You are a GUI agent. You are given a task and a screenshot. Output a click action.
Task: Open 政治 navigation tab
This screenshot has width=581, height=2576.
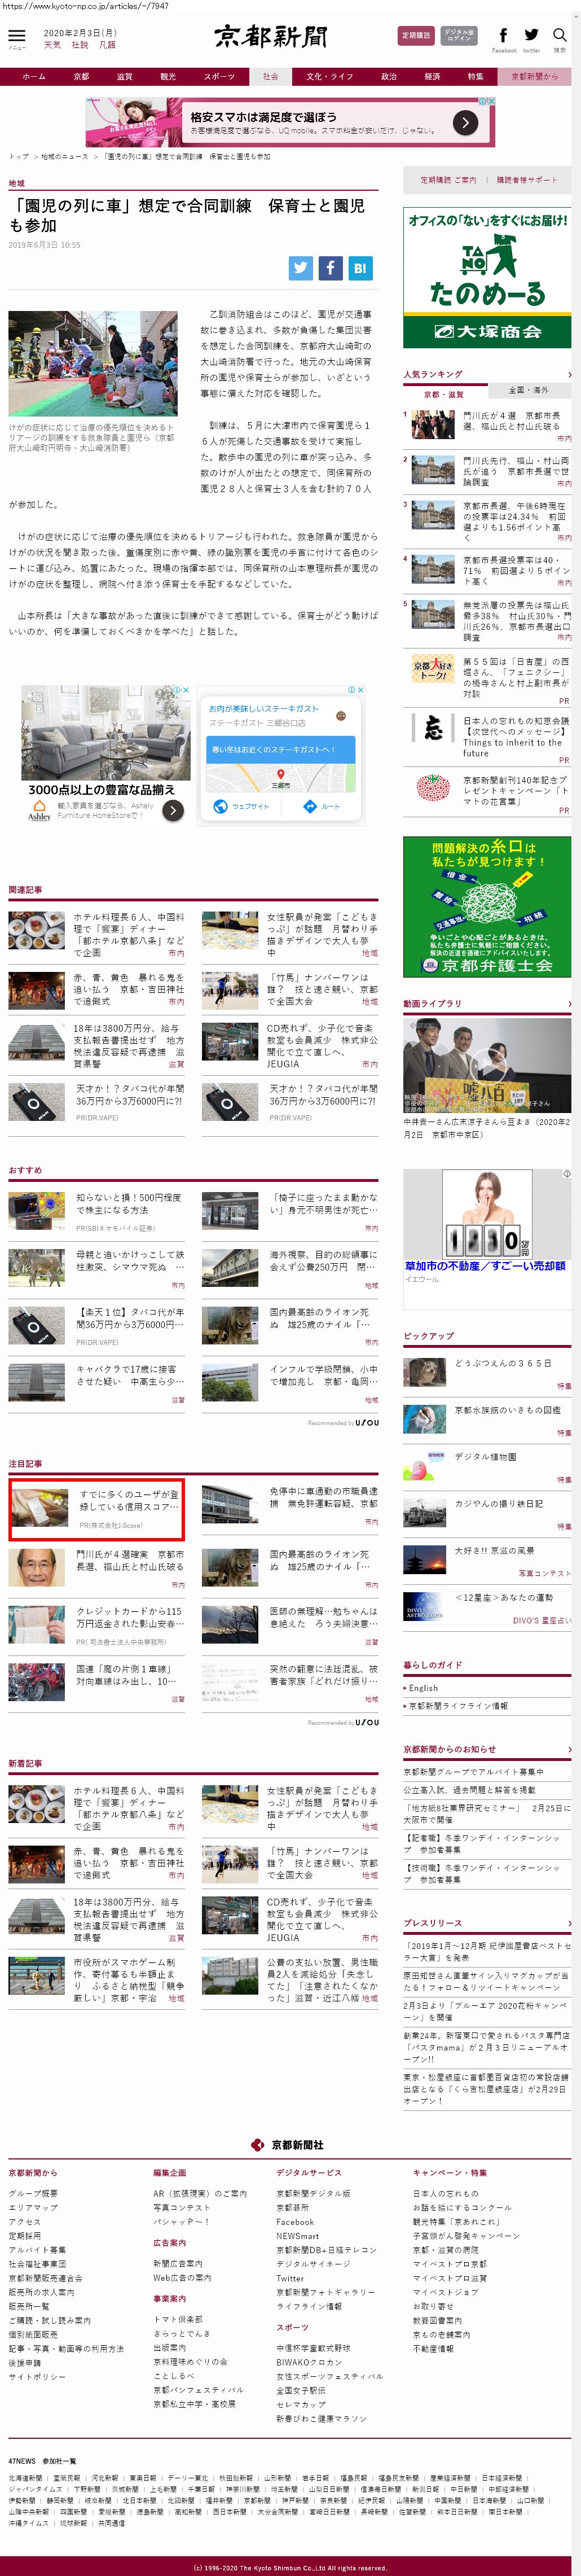tap(389, 76)
